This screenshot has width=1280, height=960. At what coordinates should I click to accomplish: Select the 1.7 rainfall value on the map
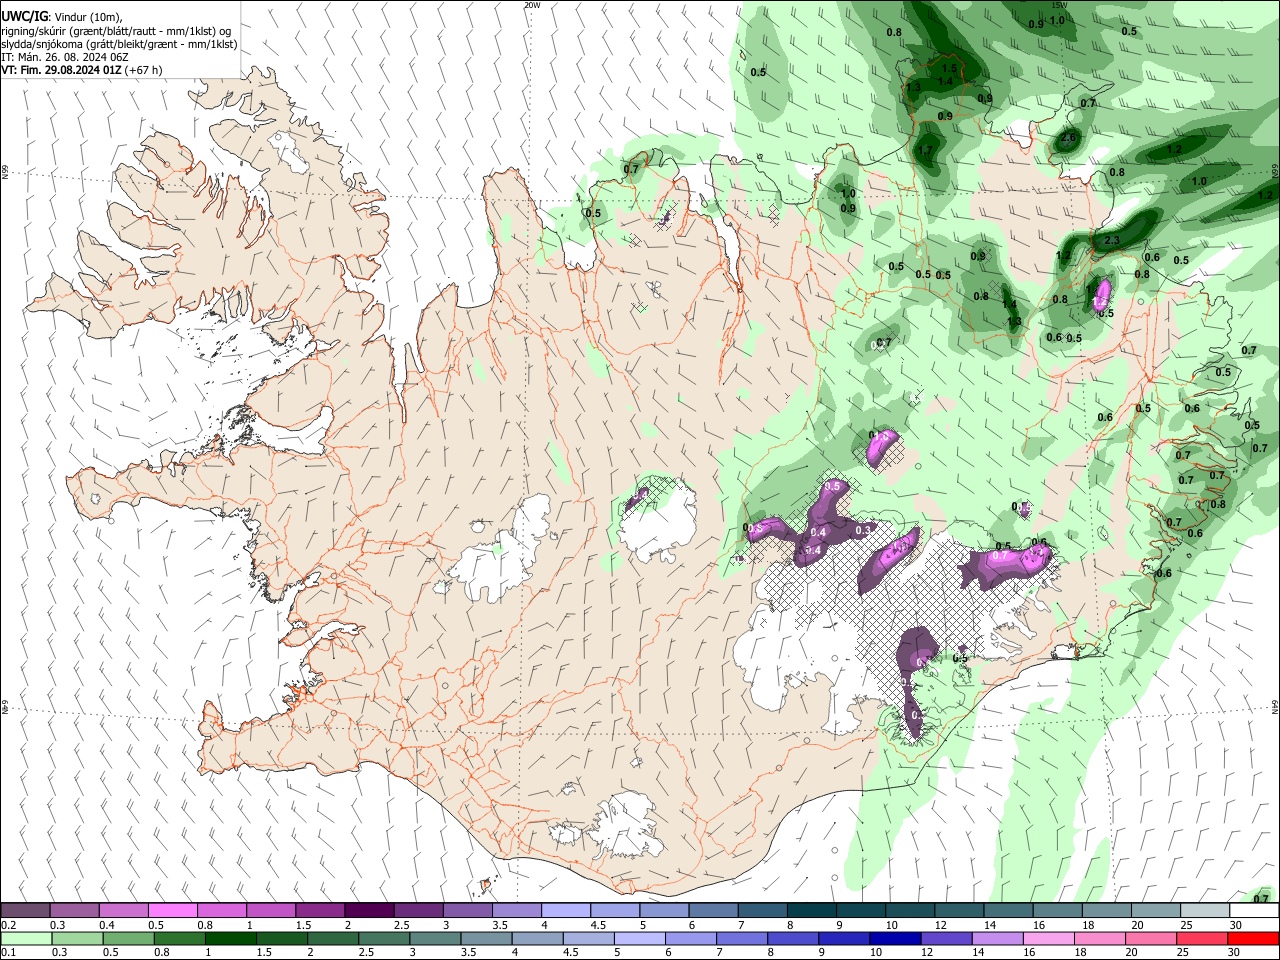(925, 151)
